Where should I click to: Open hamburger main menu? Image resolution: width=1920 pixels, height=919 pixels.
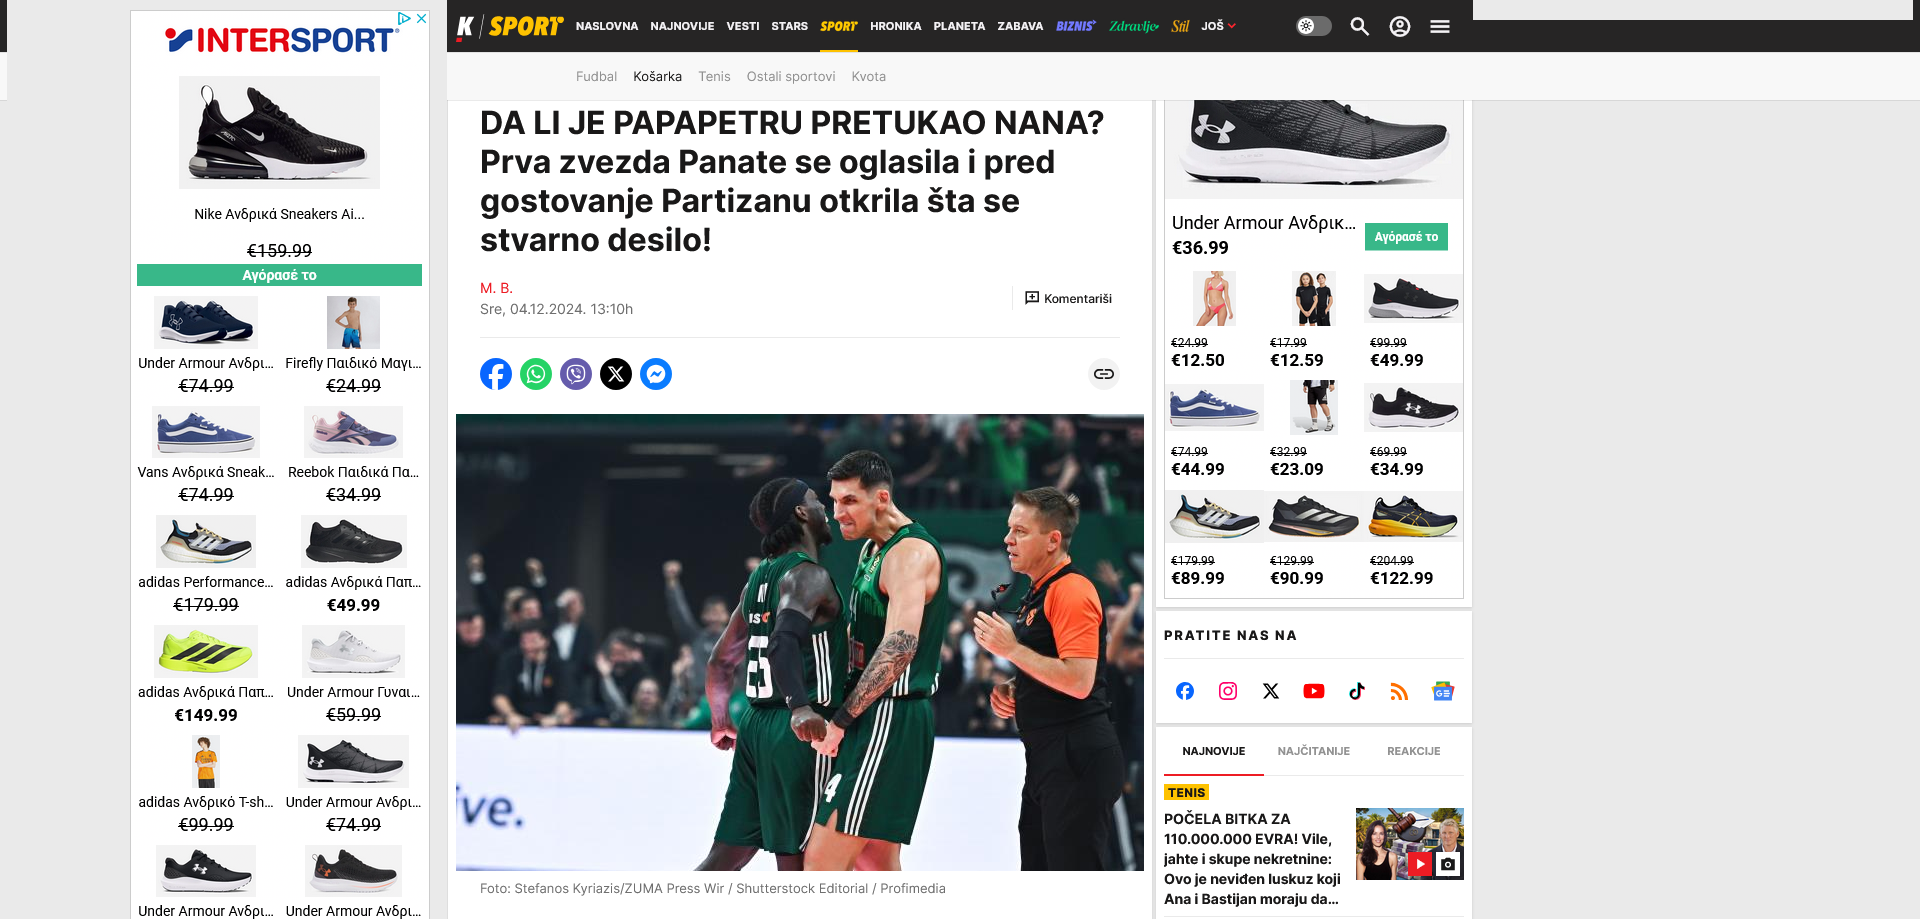tap(1440, 26)
